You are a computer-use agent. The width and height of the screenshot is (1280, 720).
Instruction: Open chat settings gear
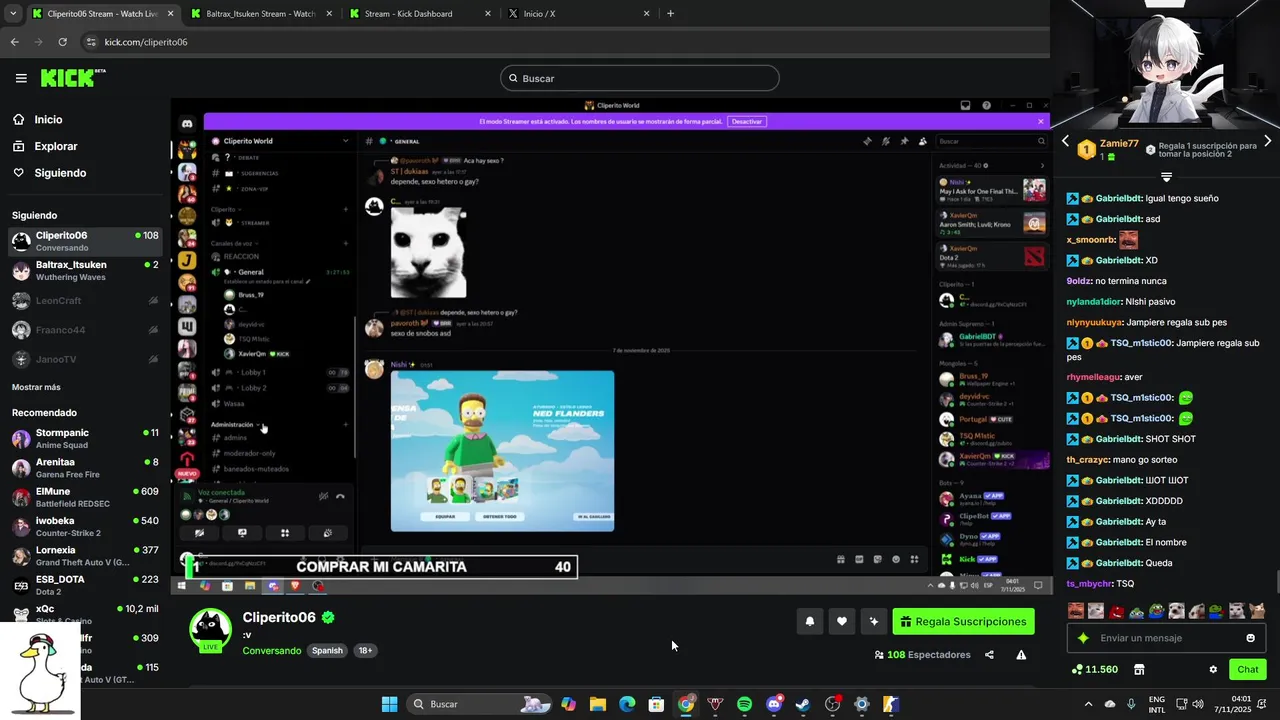point(1213,669)
